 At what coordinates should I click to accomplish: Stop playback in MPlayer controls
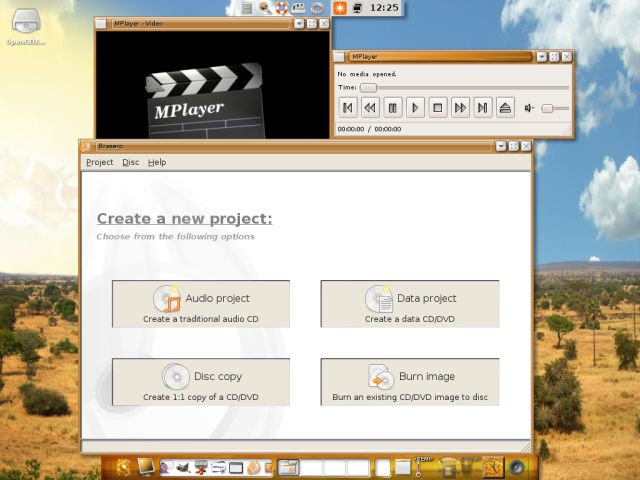tap(438, 108)
